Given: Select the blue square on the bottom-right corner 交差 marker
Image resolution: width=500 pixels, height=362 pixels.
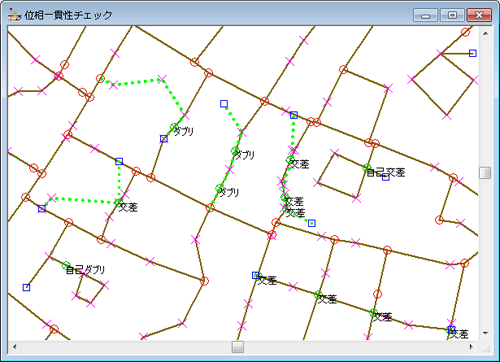Looking at the screenshot, I should (x=451, y=330).
